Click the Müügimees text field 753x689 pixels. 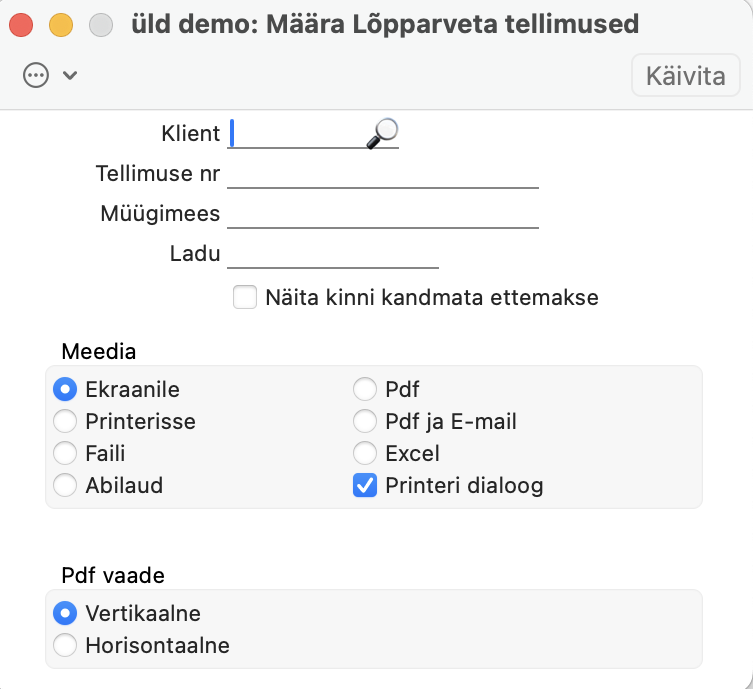(x=383, y=214)
